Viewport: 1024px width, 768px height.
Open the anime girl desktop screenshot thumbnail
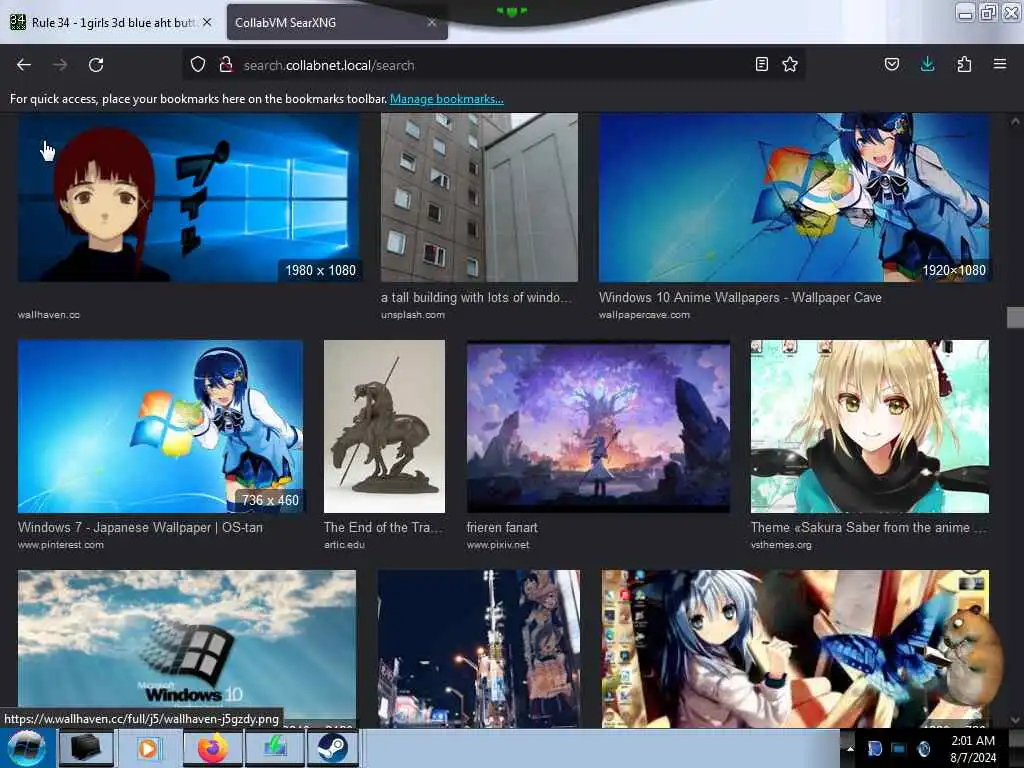pos(795,648)
